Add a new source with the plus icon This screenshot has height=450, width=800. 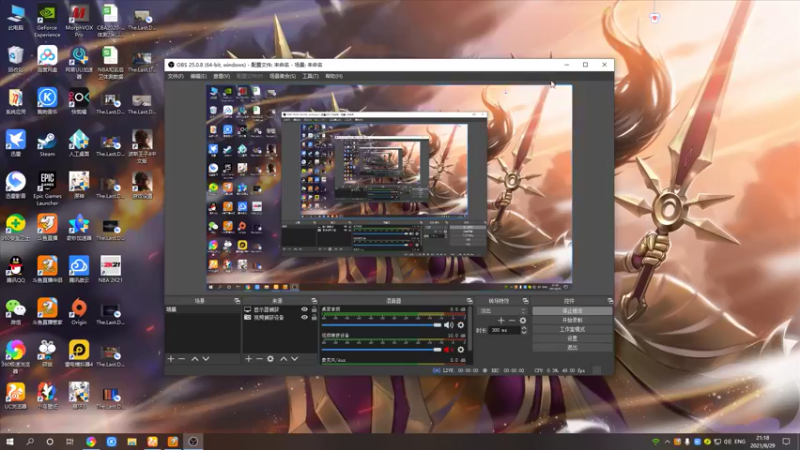pos(248,359)
